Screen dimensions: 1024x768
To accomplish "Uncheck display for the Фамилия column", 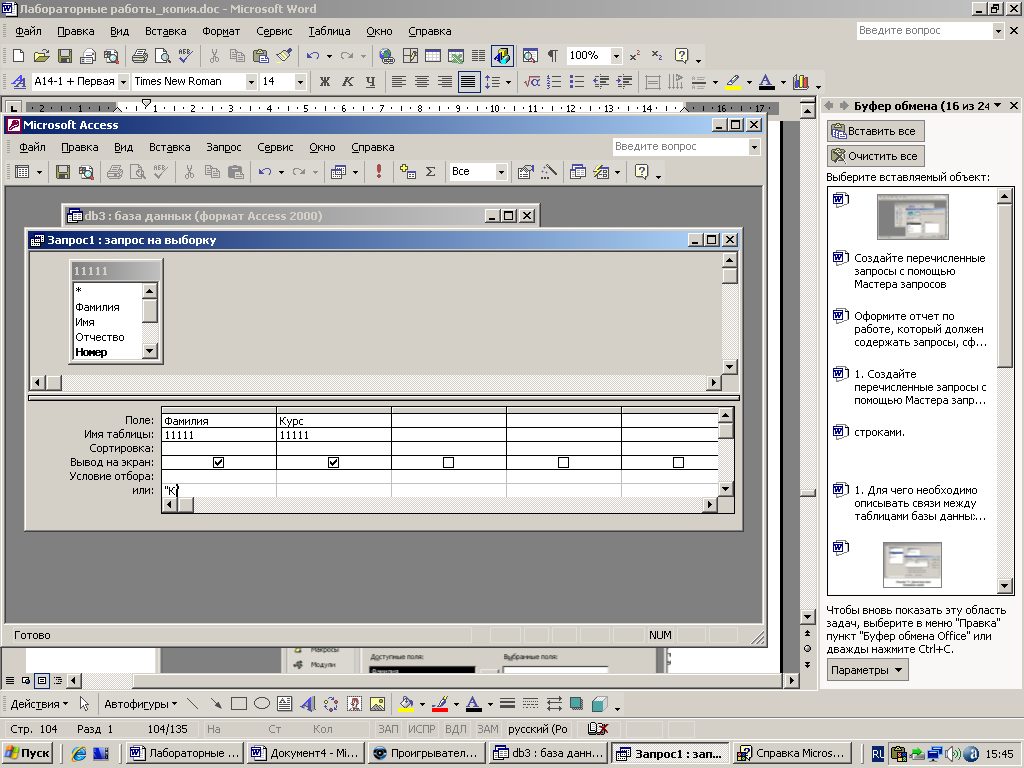I will [x=219, y=462].
